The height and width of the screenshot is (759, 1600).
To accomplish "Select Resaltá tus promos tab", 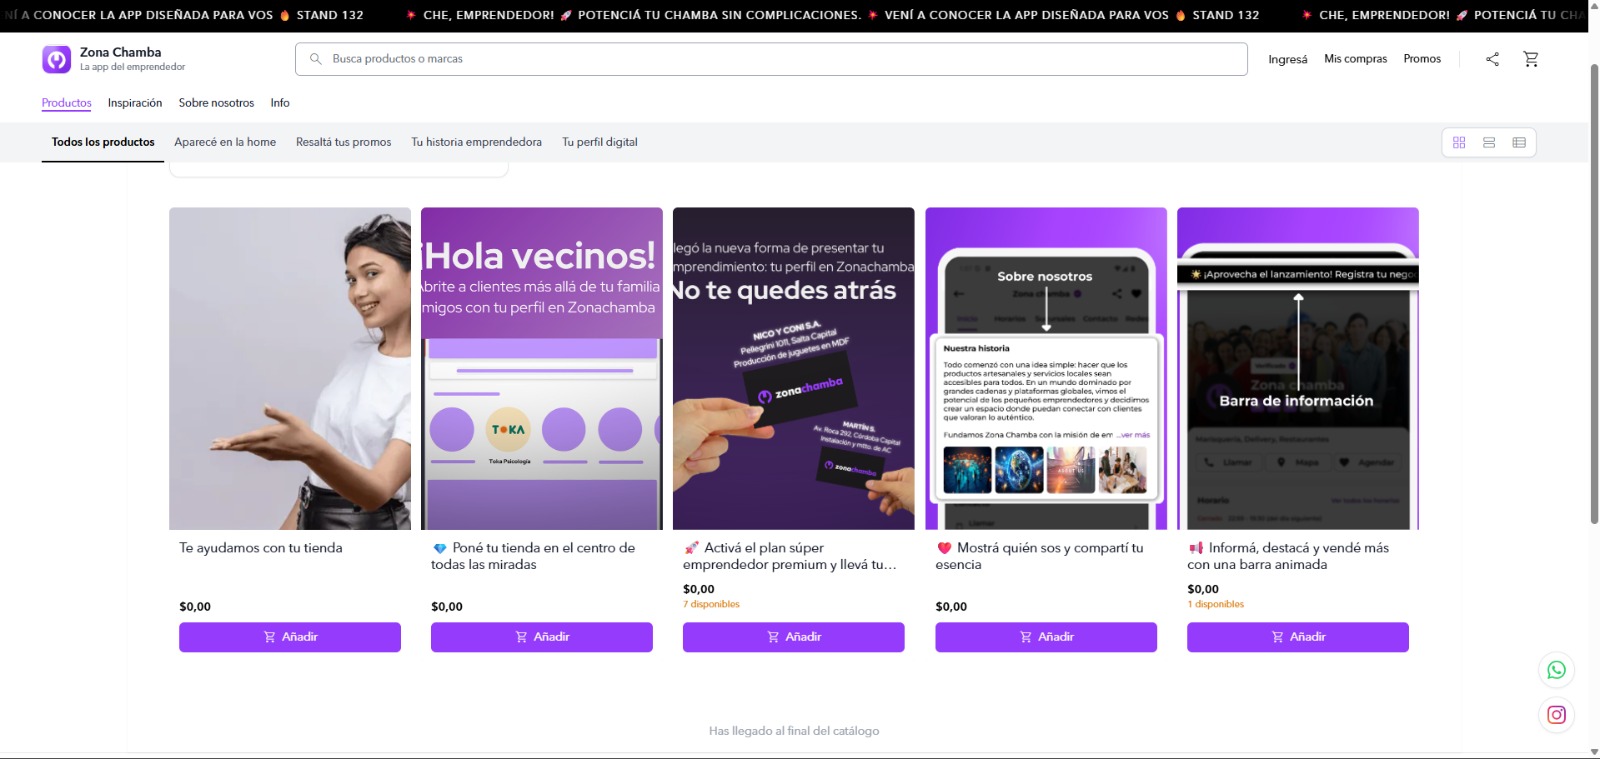I will pyautogui.click(x=343, y=142).
